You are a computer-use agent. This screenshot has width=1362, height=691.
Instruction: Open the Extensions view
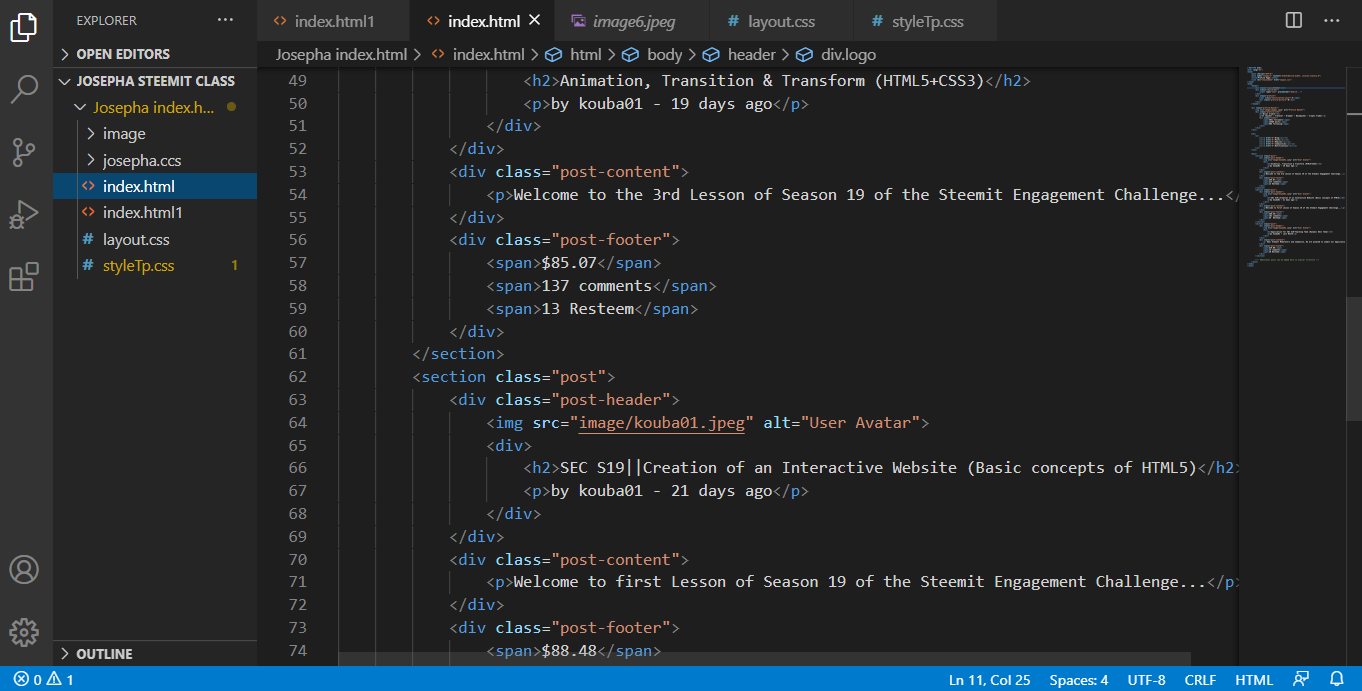(x=24, y=276)
